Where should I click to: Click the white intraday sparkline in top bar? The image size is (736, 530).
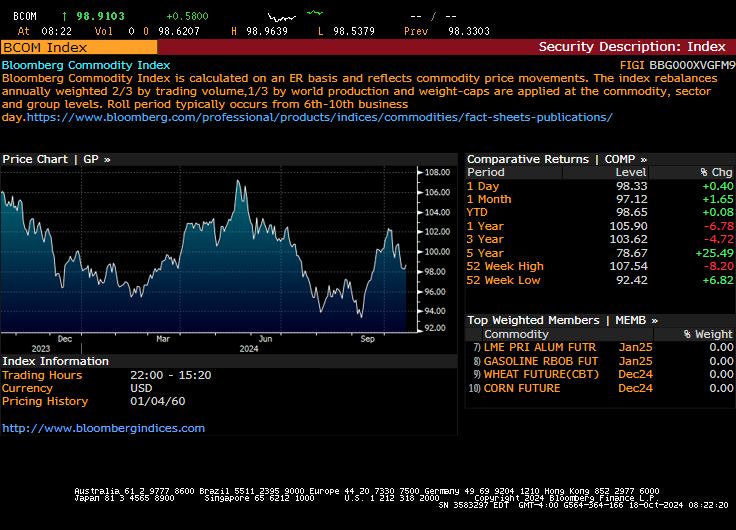(x=282, y=17)
